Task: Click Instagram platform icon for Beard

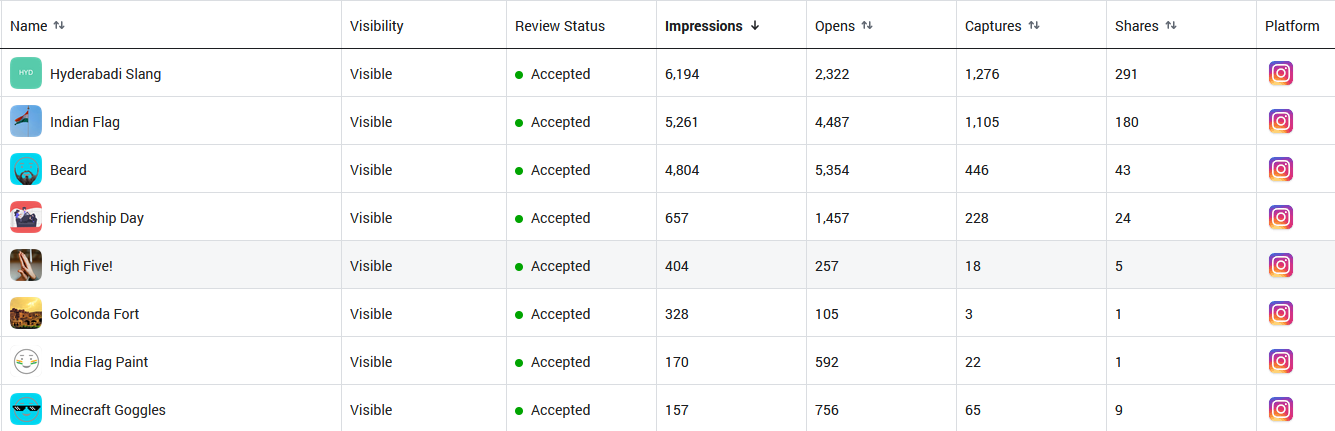Action: pos(1281,169)
